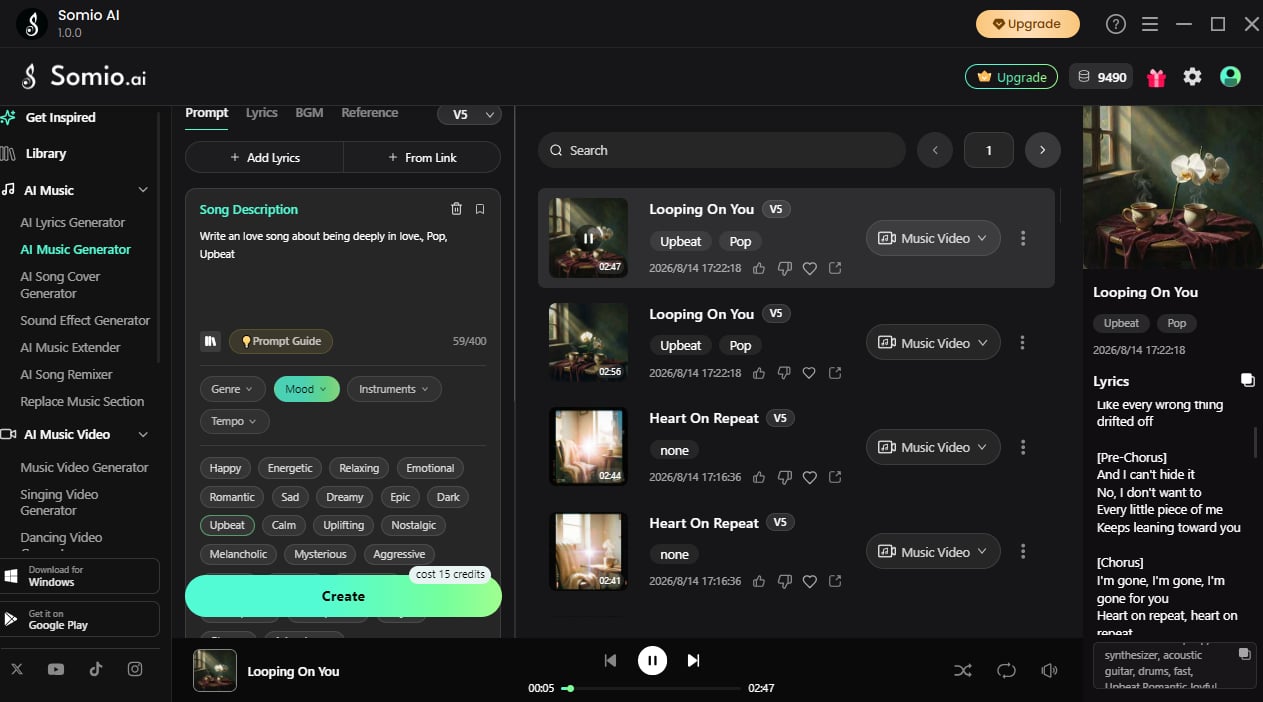Favorite the second Looping On You track
The height and width of the screenshot is (702, 1263).
810,373
